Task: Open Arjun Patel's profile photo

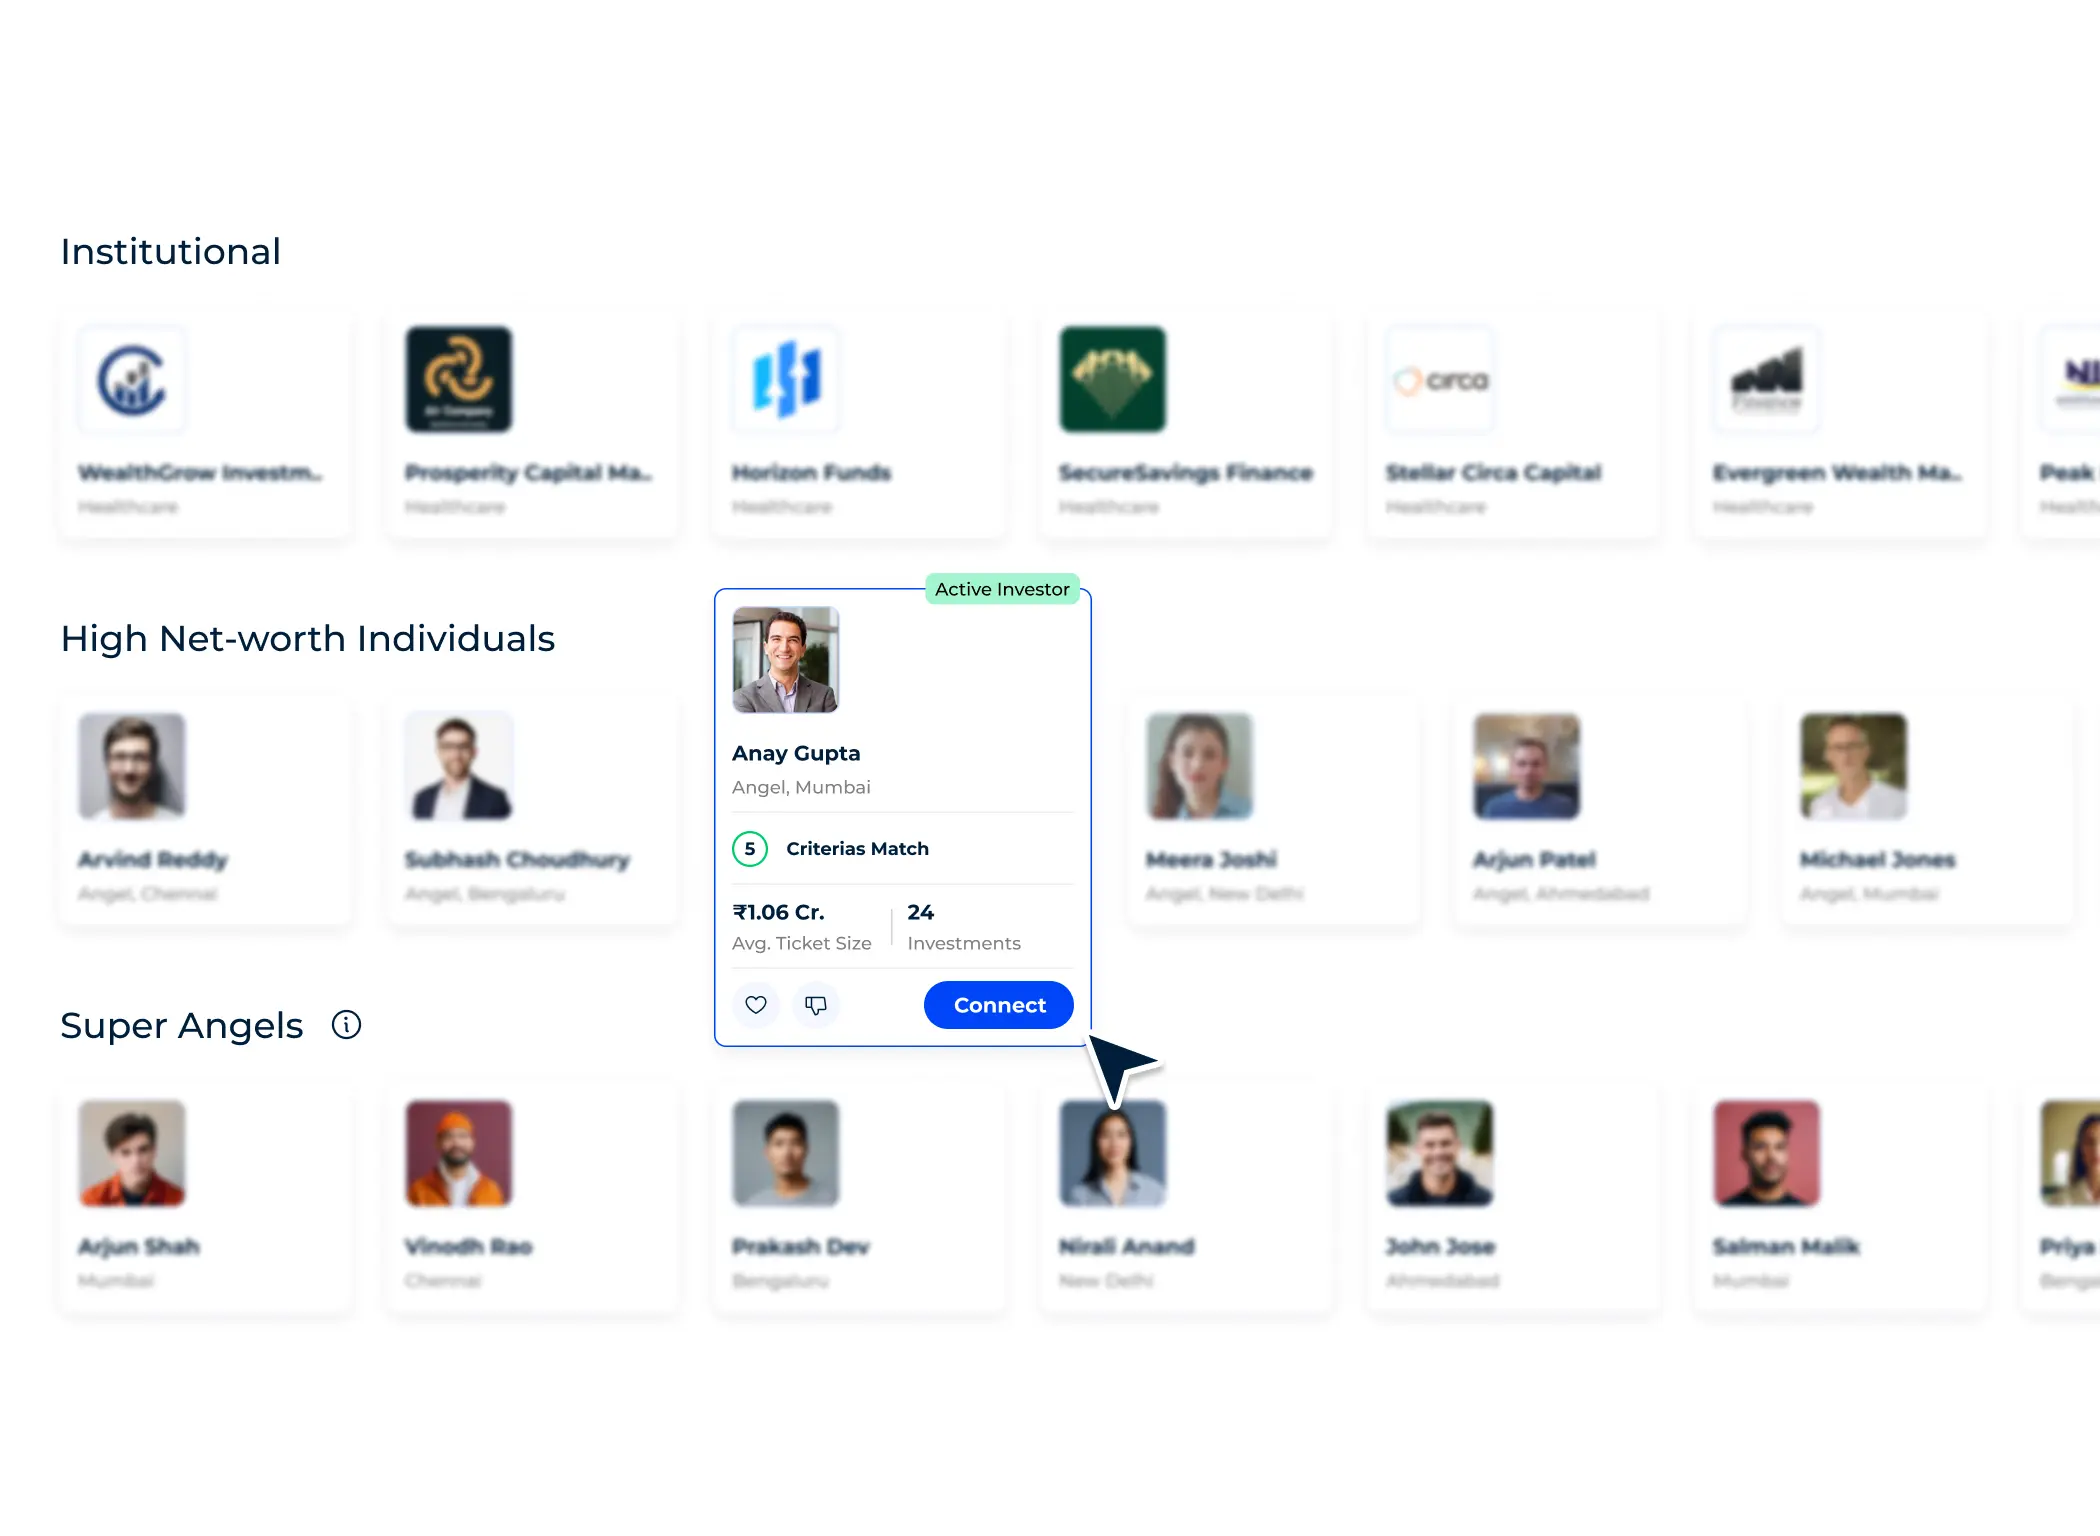Action: pyautogui.click(x=1527, y=767)
